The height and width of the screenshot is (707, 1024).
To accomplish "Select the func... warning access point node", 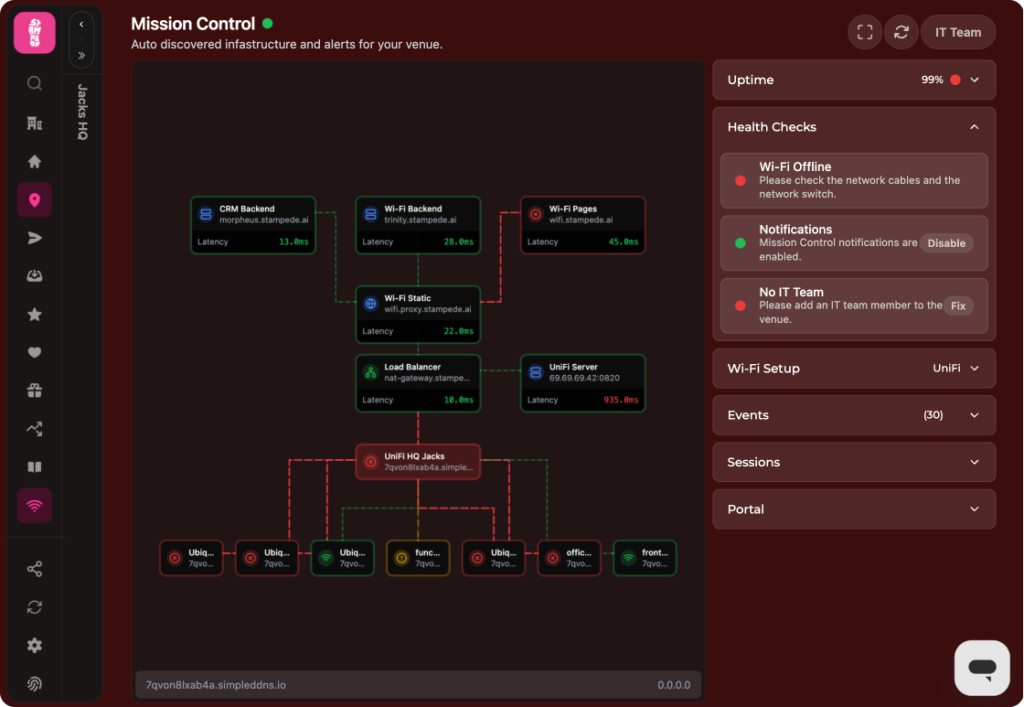I will tap(418, 558).
